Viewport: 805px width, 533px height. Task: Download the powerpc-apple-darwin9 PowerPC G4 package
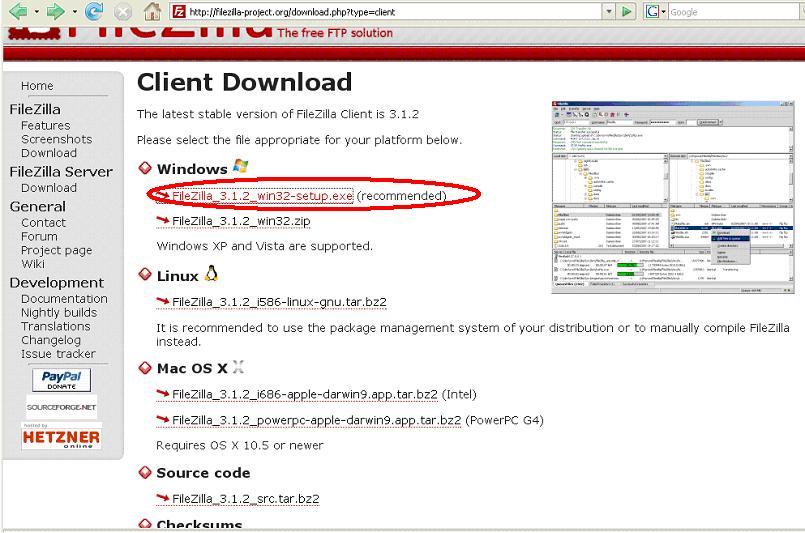pos(316,421)
